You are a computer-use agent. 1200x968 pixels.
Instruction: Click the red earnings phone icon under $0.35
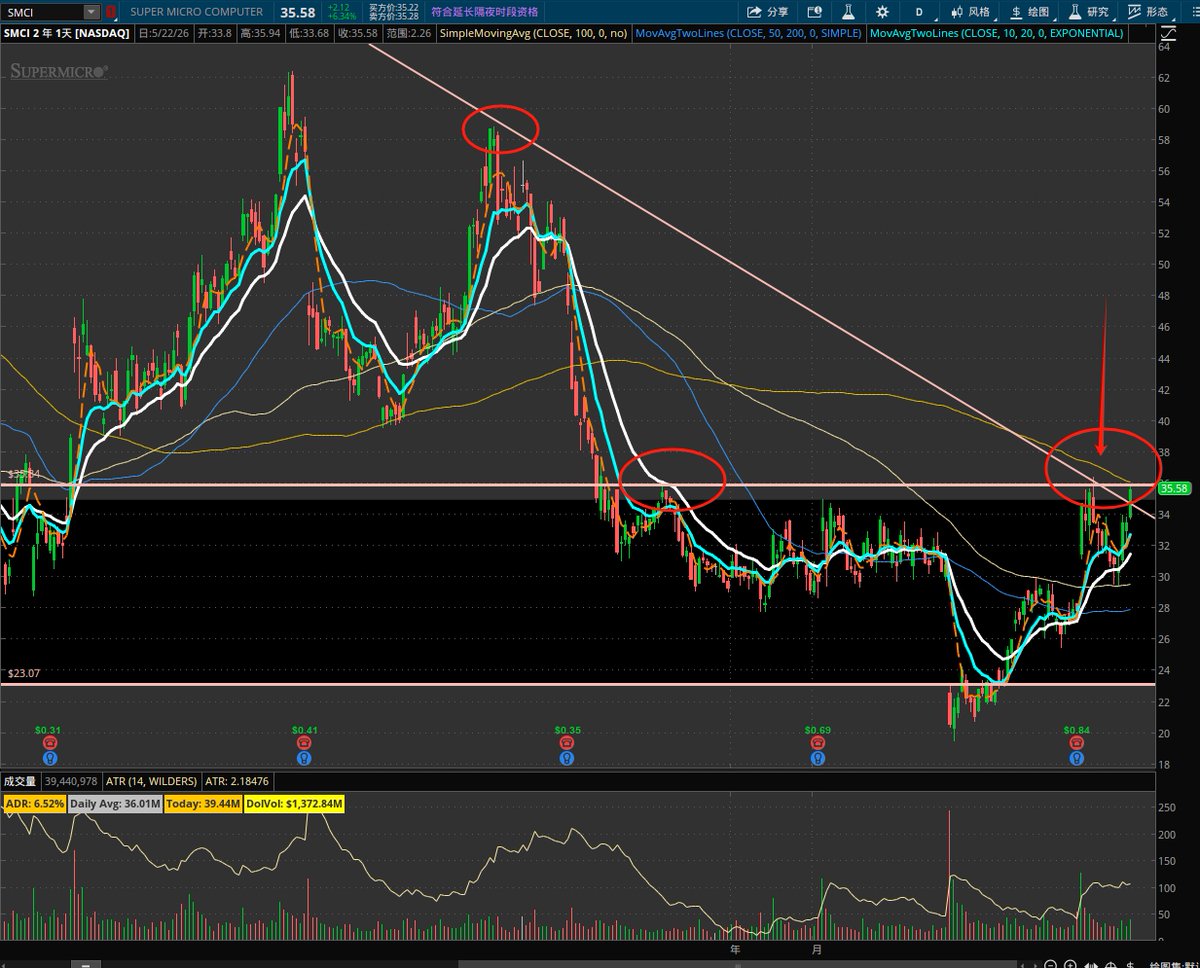567,743
